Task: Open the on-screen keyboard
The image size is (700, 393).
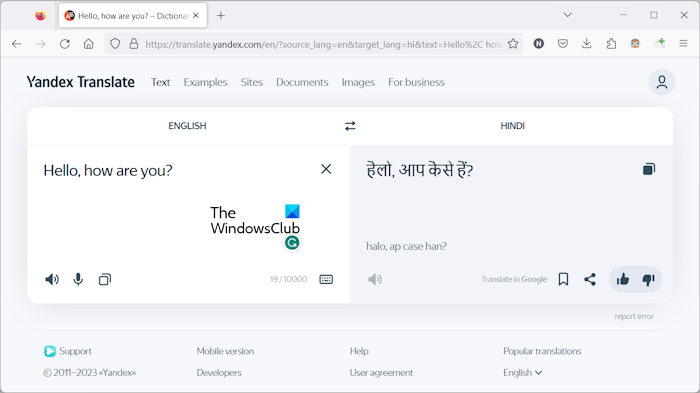Action: pyautogui.click(x=326, y=280)
